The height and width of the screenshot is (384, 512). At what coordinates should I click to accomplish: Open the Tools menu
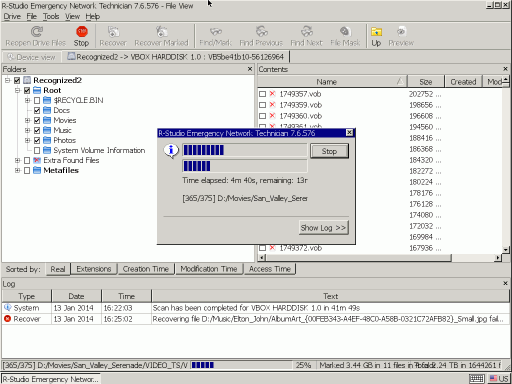tap(51, 16)
